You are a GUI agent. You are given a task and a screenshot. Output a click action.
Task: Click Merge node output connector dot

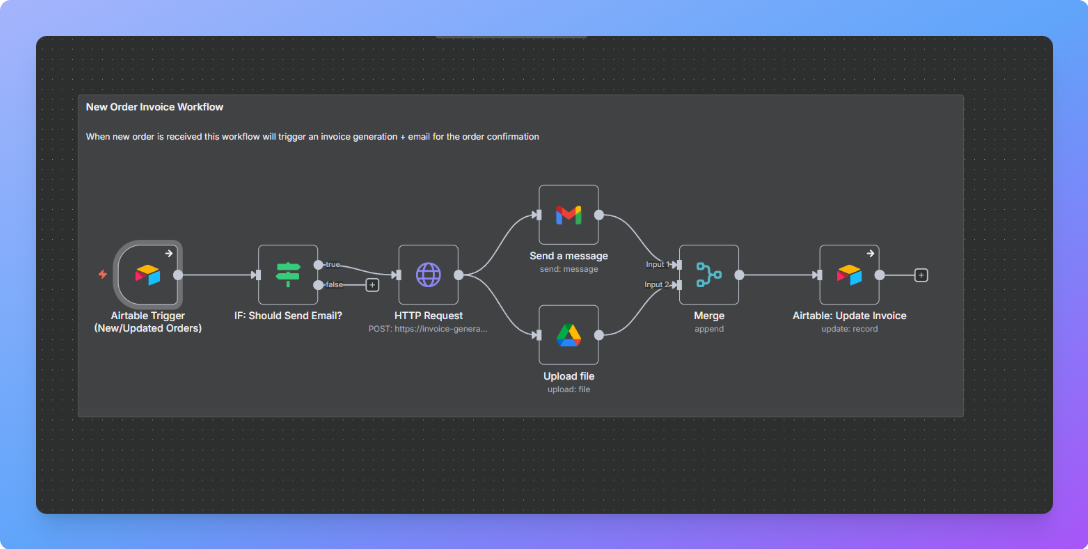click(740, 275)
